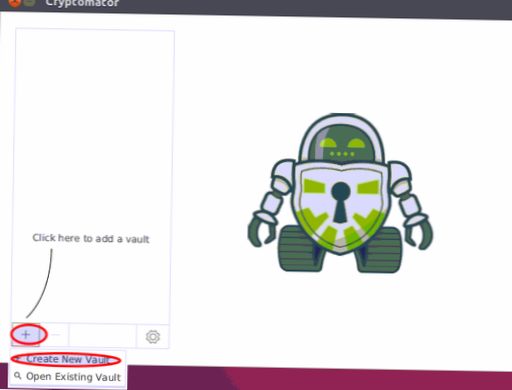Select Open Existing Vault menu entry
Image resolution: width=512 pixels, height=390 pixels.
[x=68, y=377]
